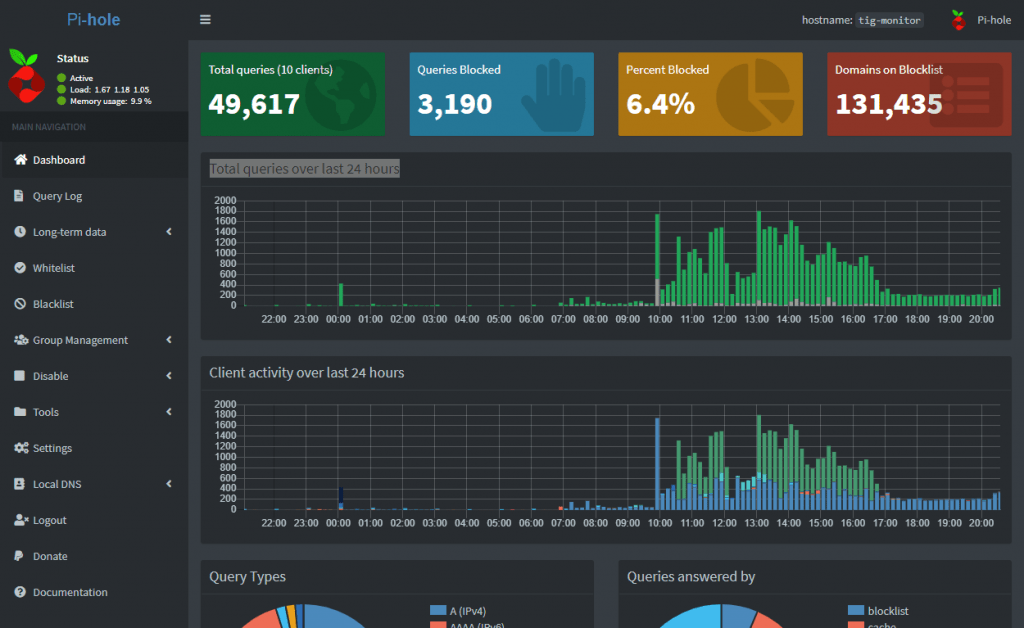This screenshot has height=628, width=1024.
Task: Open the Query Log menu item
Action: 94,196
